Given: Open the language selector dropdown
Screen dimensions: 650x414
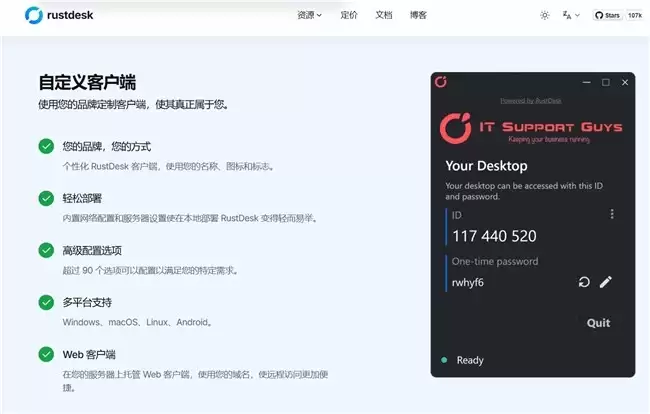Looking at the screenshot, I should [x=569, y=15].
